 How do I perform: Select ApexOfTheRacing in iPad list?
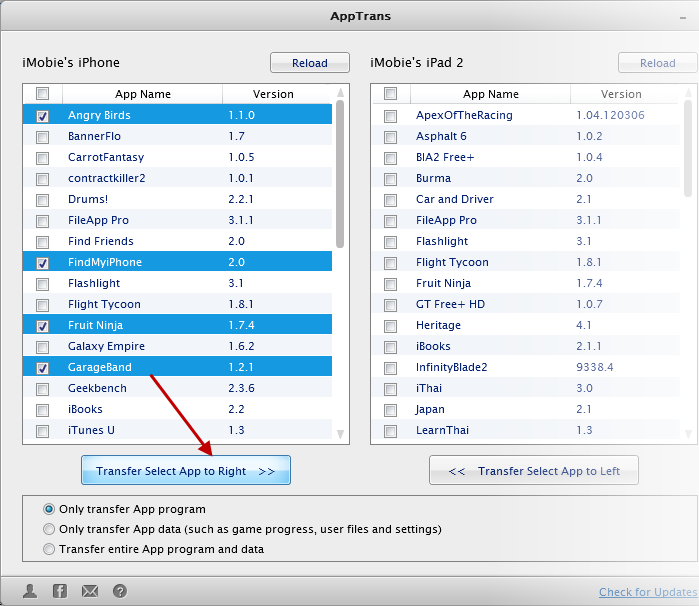(x=526, y=115)
